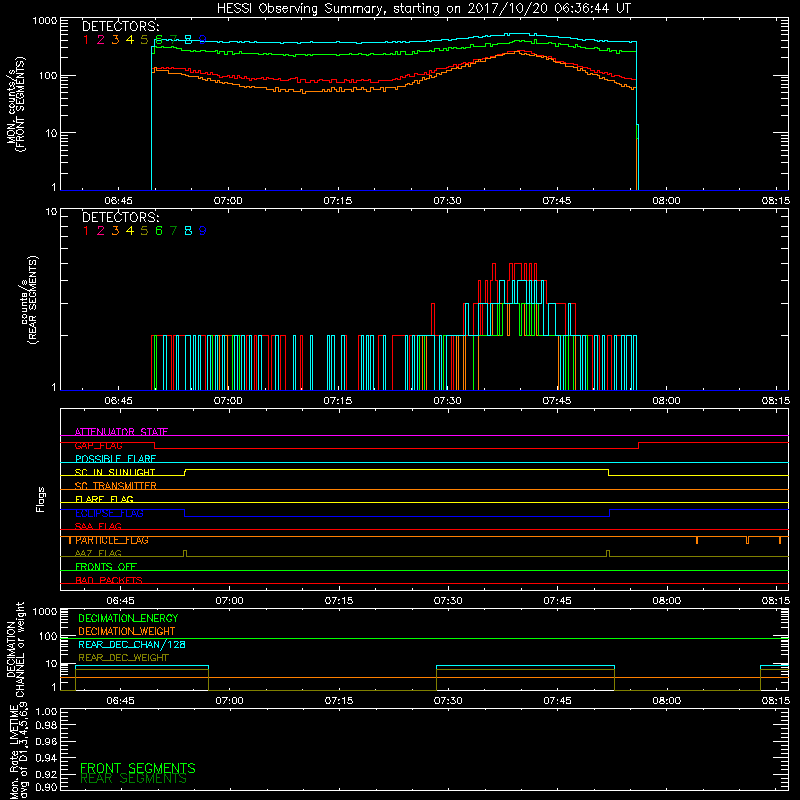Image resolution: width=800 pixels, height=800 pixels.
Task: Select the ECLIPSE_FLAG label
Action: [x=109, y=513]
